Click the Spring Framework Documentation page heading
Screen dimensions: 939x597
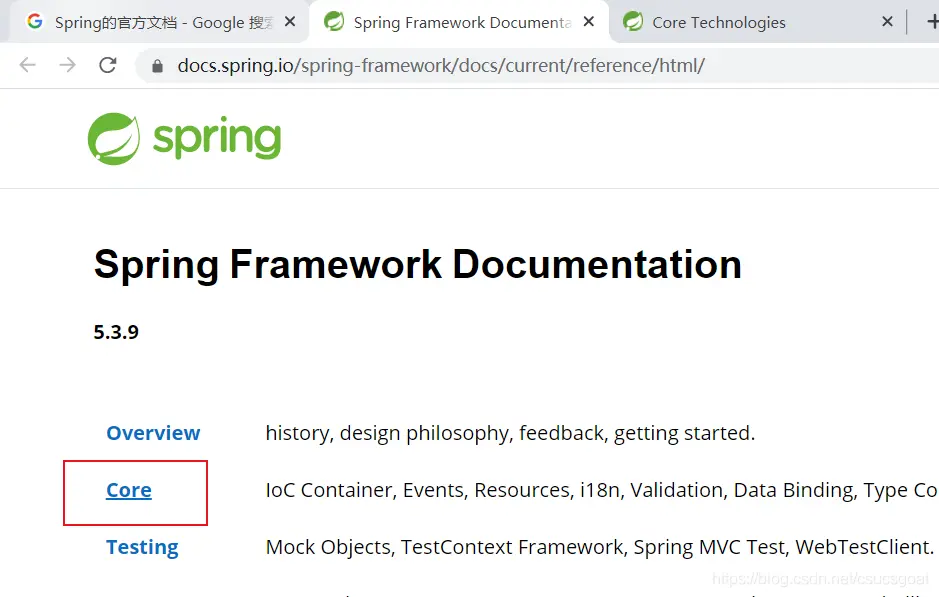417,265
